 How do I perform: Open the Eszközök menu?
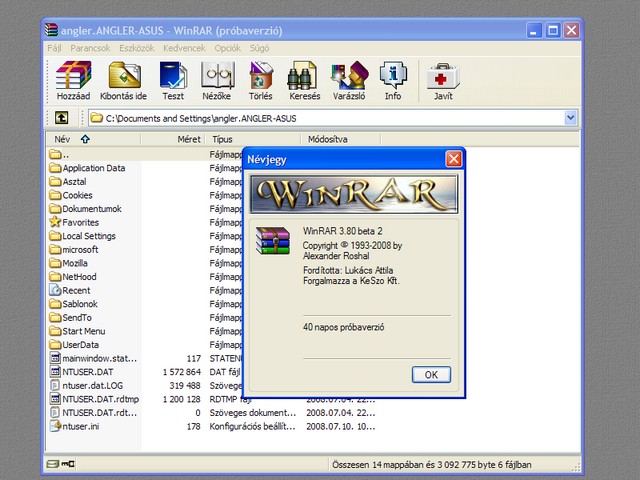pos(137,48)
